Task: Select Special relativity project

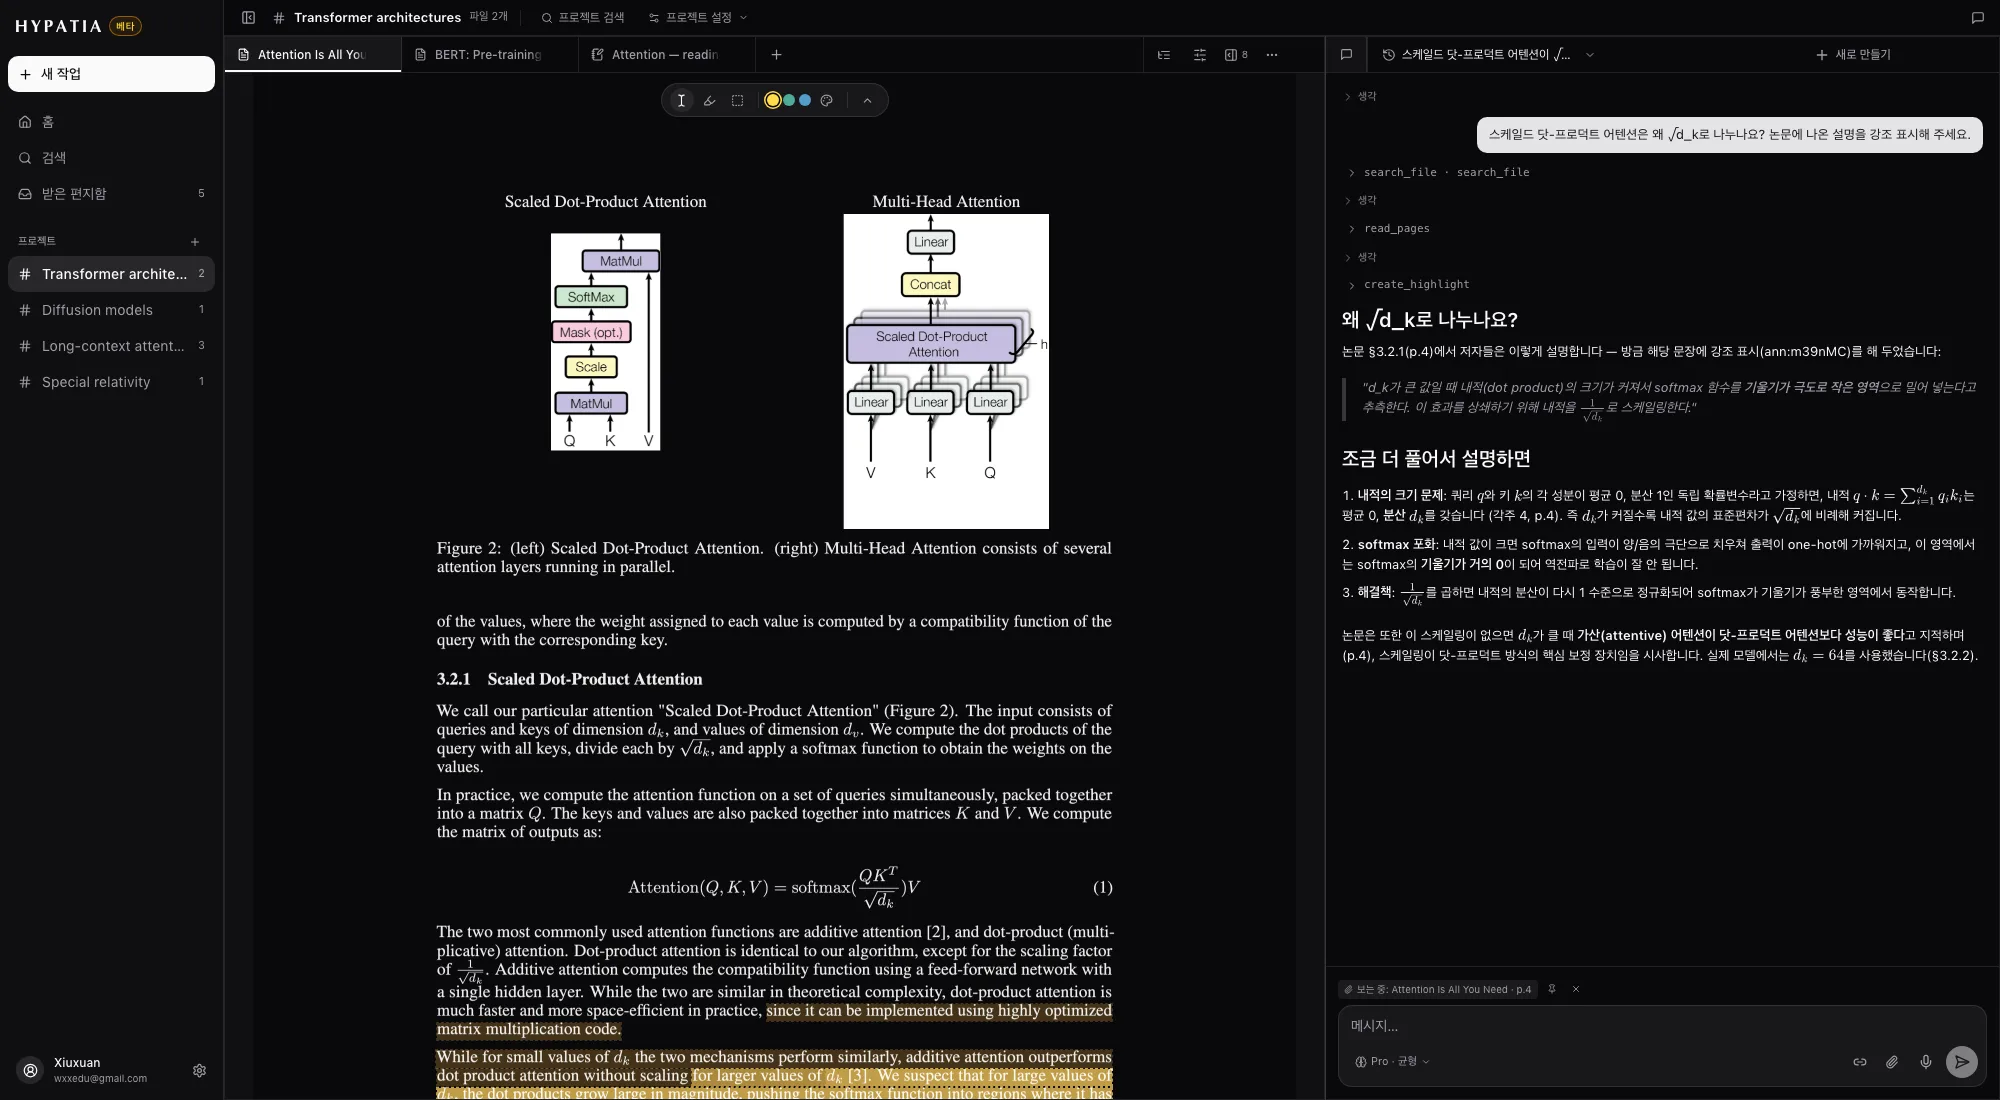Action: 111,382
